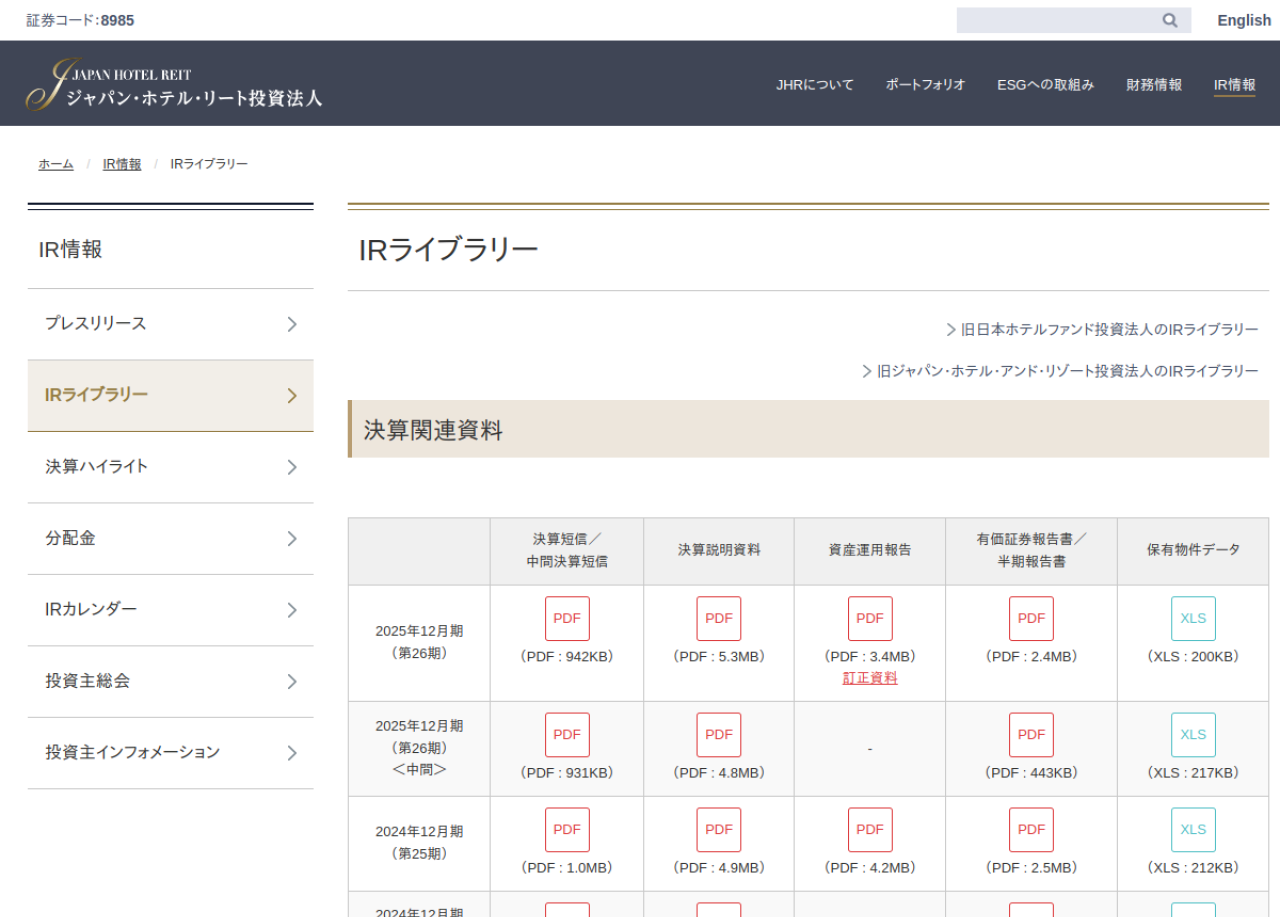Open 2024年12月期 第25期 決算説明資料 PDF 4.9MB
This screenshot has width=1280, height=917.
[719, 829]
